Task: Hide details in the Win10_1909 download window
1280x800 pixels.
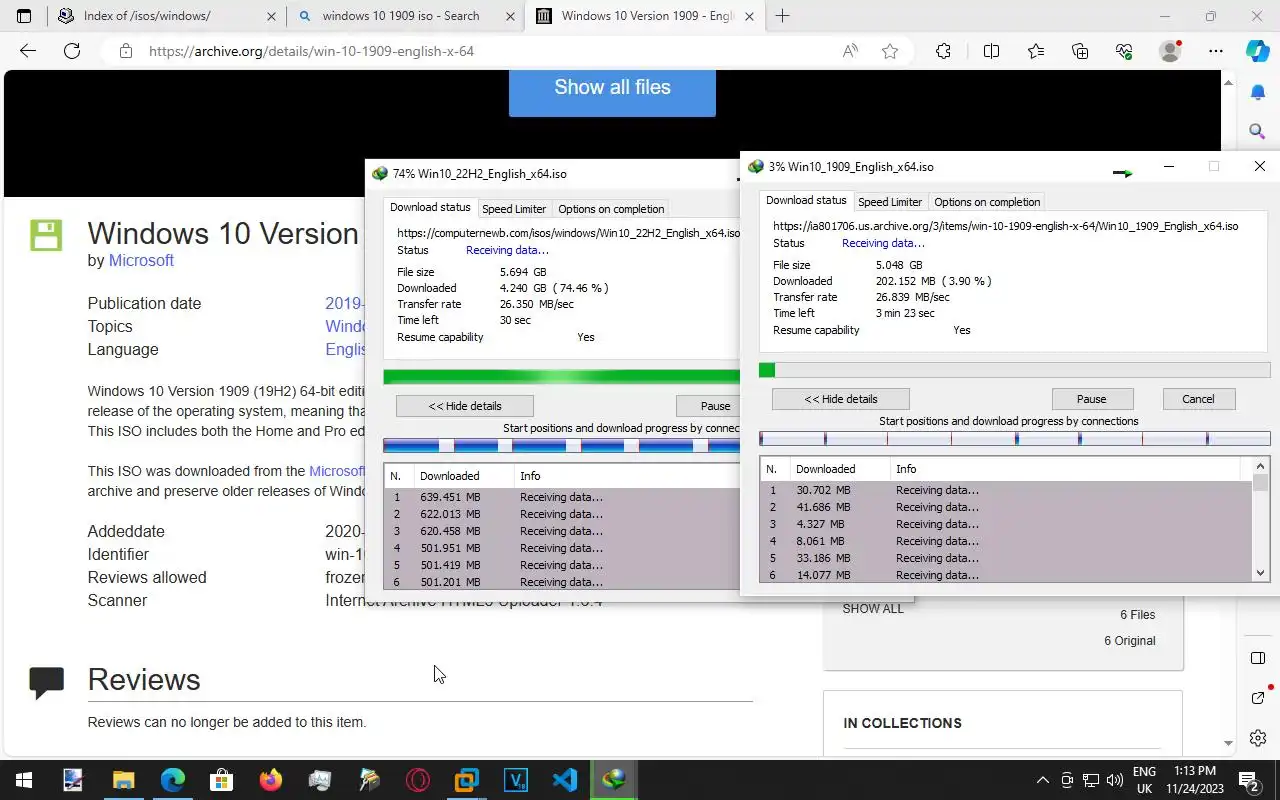Action: coord(841,399)
